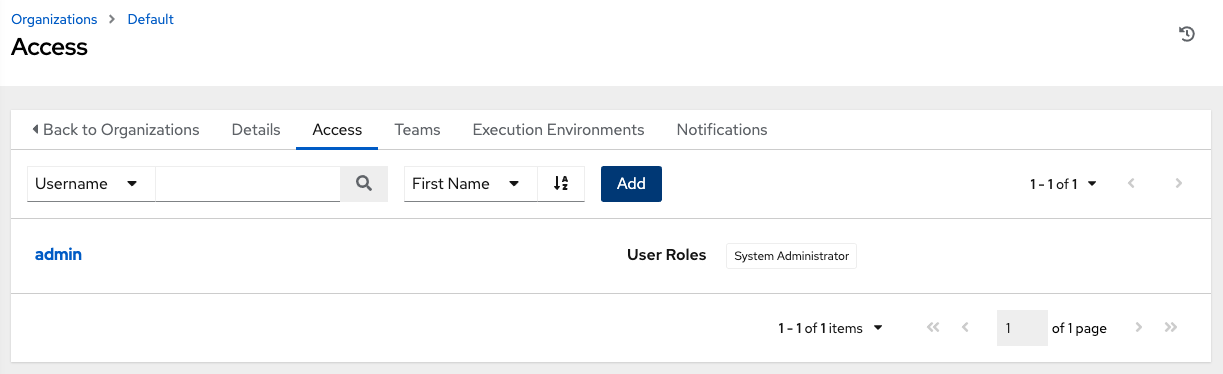Click the Add button

pyautogui.click(x=631, y=184)
